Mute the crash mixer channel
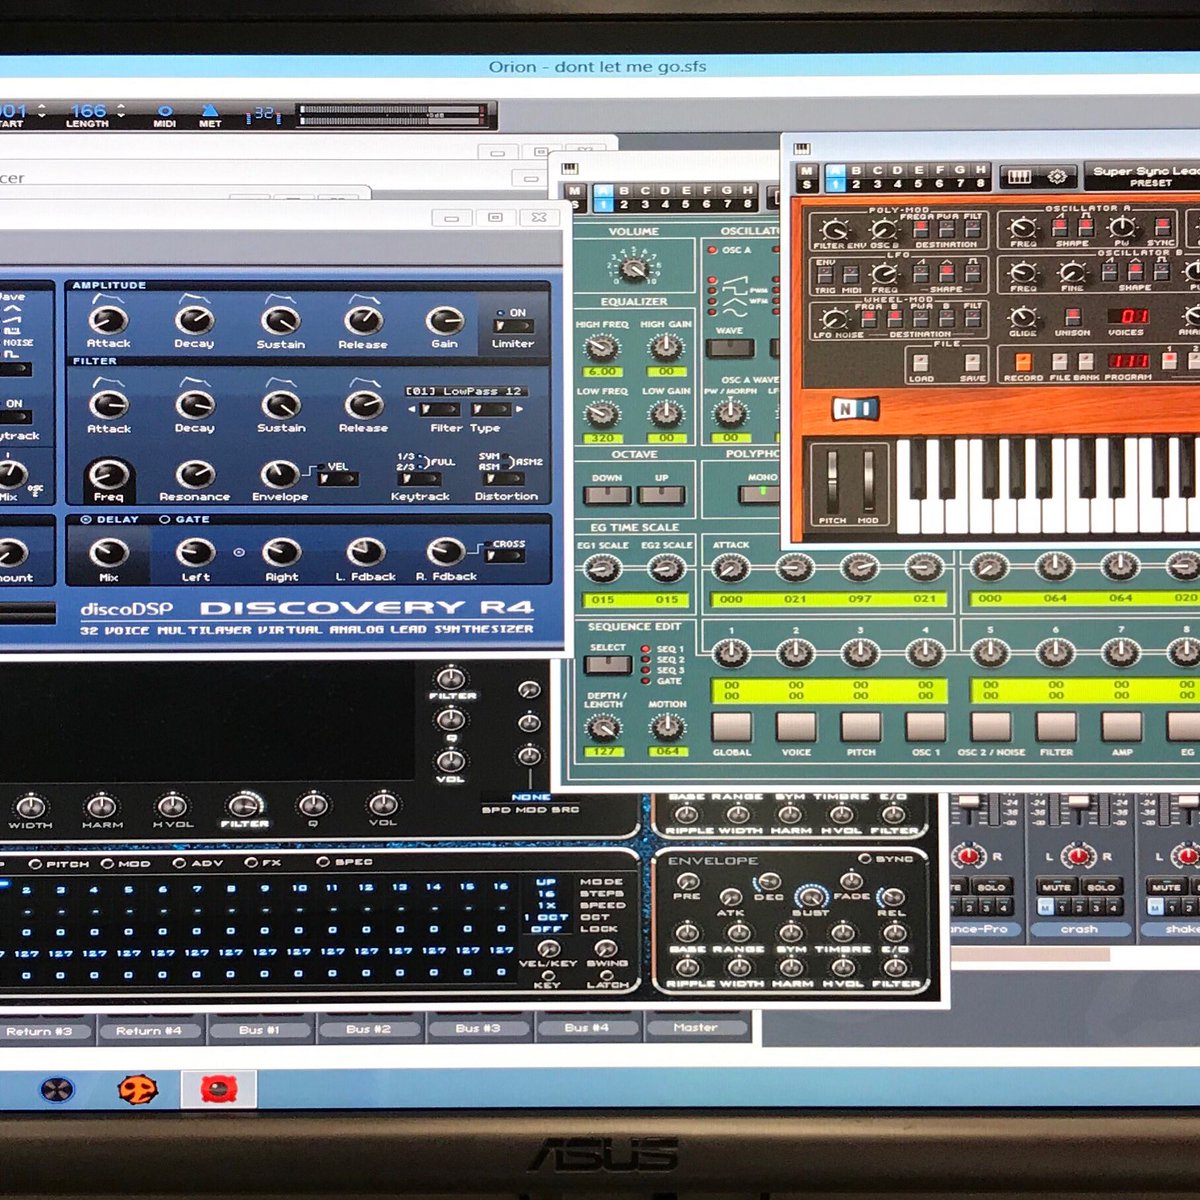 [x=1057, y=887]
